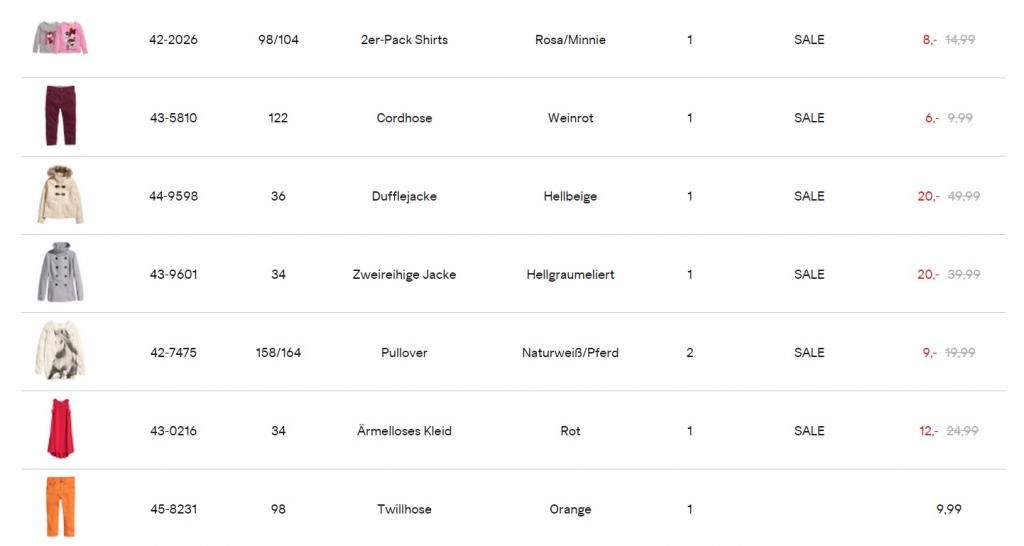Click the red sleeveless dress image
The image size is (1024, 546).
pos(60,429)
